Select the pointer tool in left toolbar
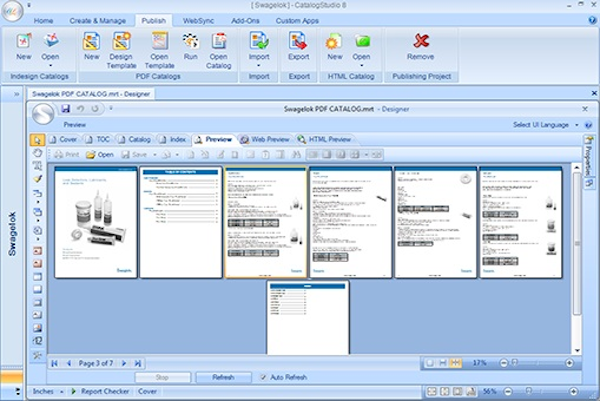Image resolution: width=600 pixels, height=401 pixels. tap(38, 140)
